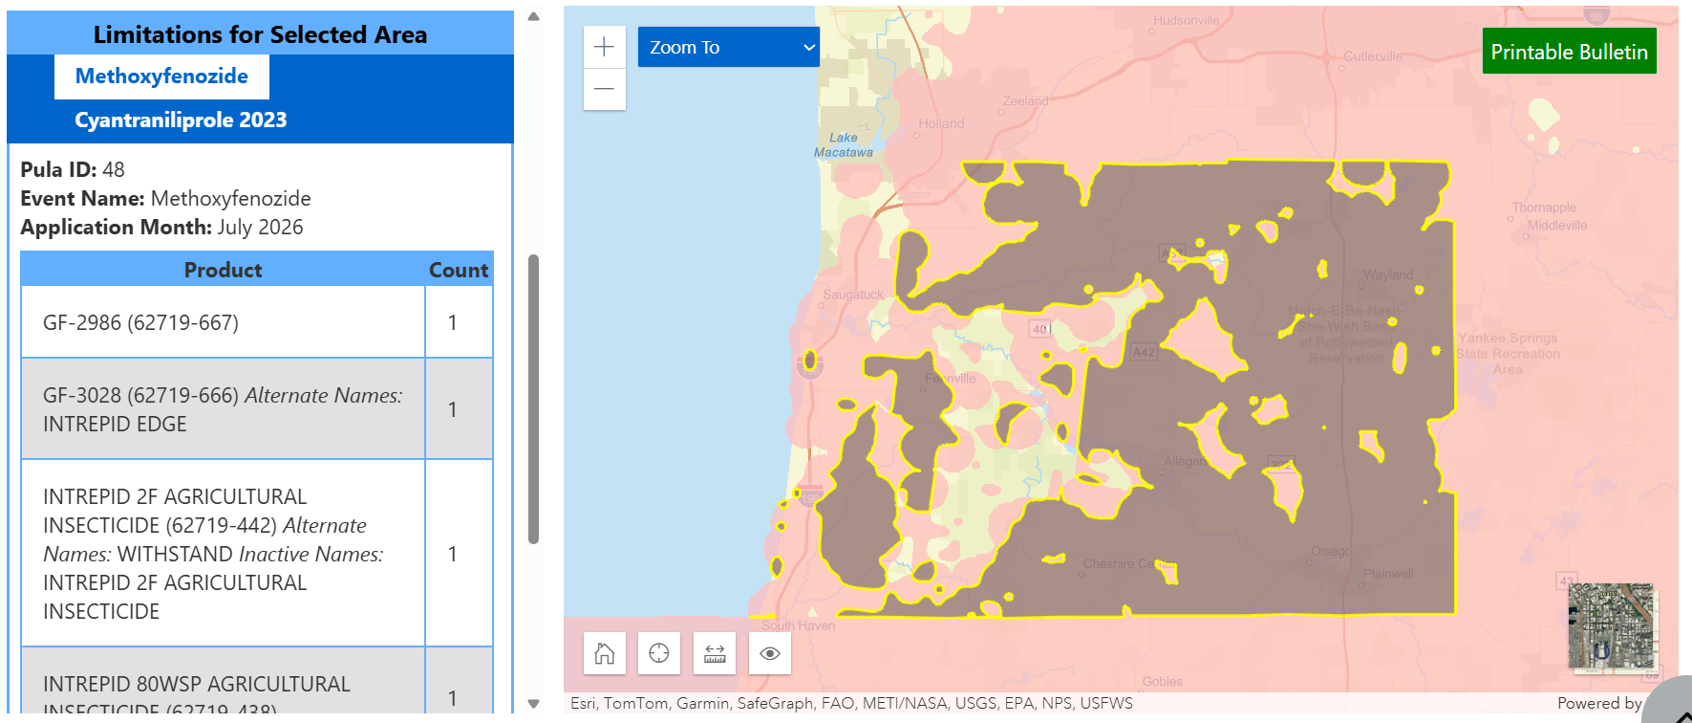Click the Zeeland label on the map
The width and height of the screenshot is (1692, 723).
pos(1025,101)
